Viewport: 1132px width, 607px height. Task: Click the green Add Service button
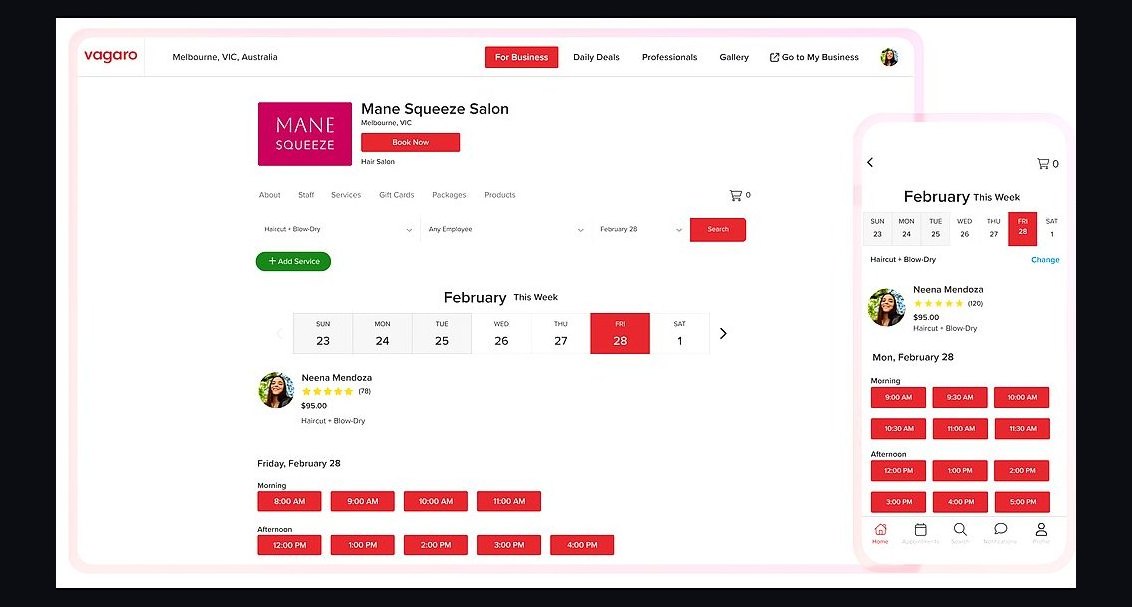[293, 261]
